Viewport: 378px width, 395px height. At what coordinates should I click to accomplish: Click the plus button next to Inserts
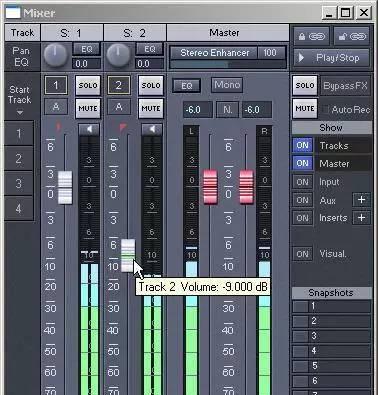click(361, 218)
